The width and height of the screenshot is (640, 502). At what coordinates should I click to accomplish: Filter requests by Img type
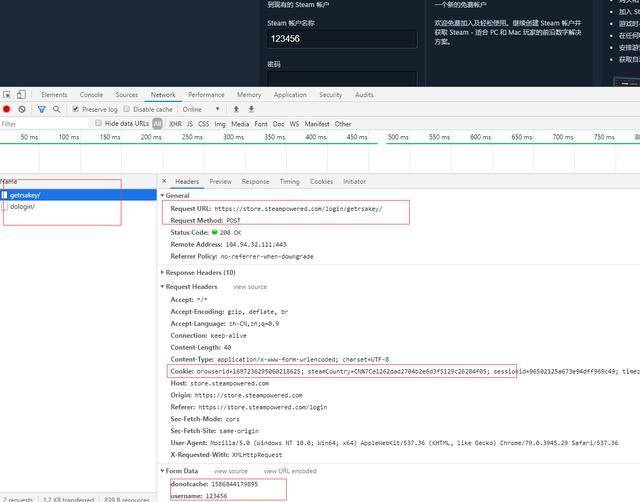coord(220,124)
